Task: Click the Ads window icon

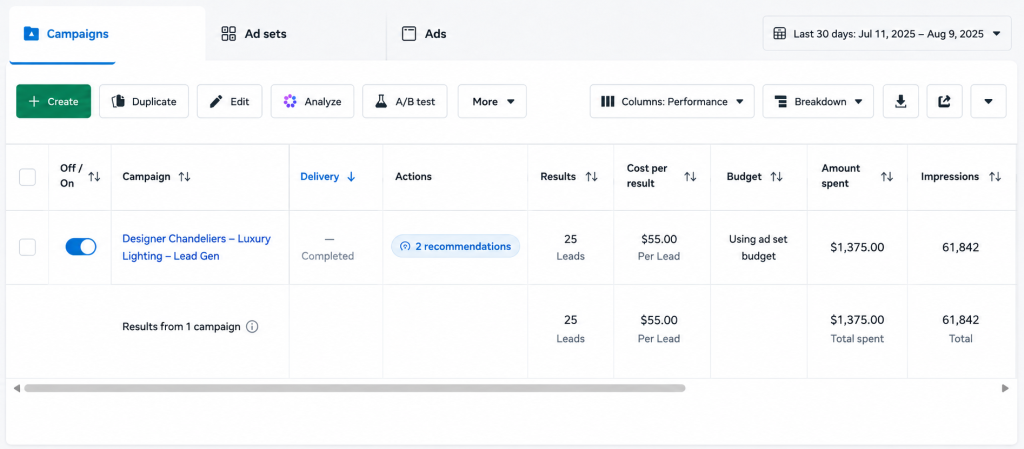Action: 409,34
